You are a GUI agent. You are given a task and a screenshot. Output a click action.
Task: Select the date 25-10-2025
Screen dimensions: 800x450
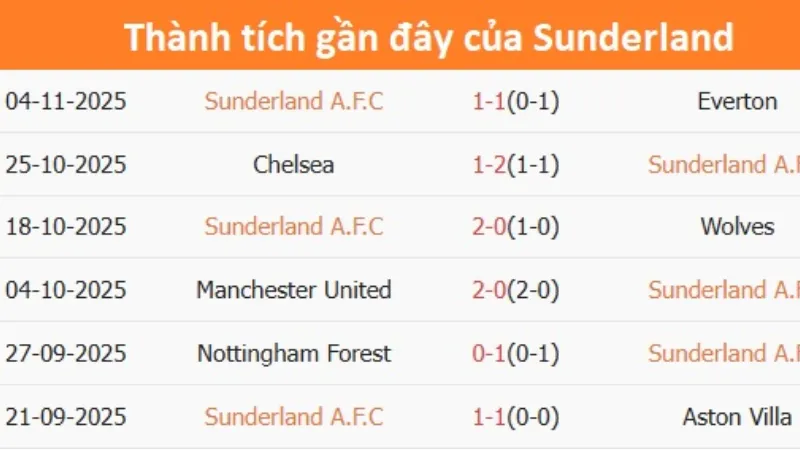coord(66,164)
